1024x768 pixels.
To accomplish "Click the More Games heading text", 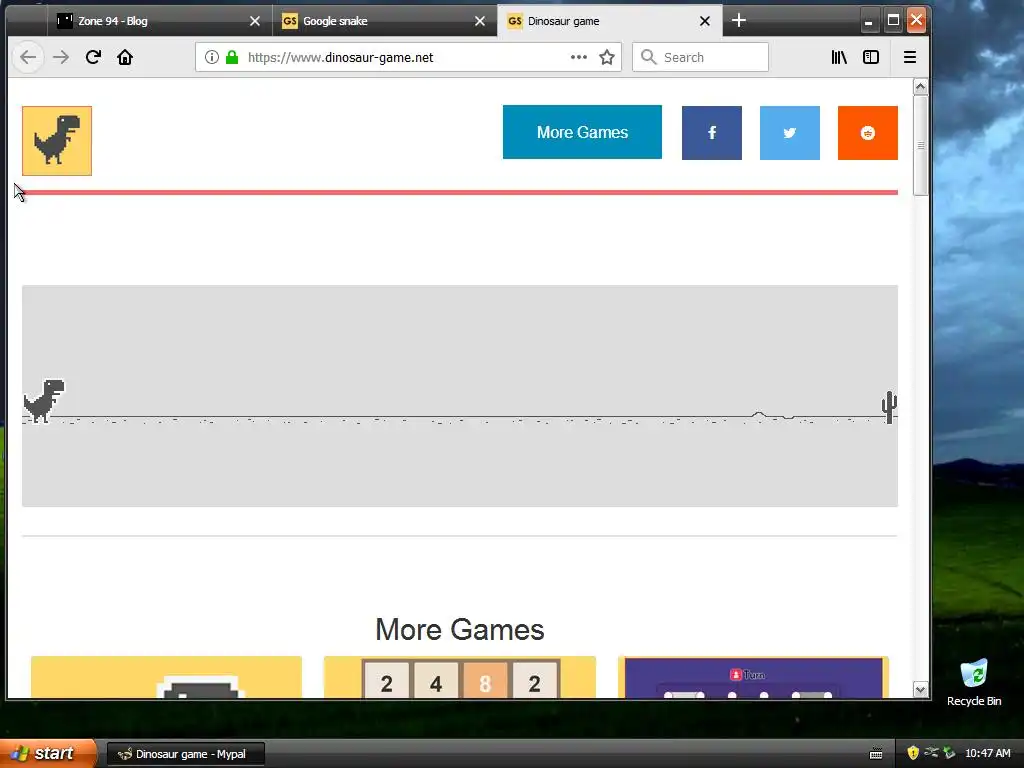I will [460, 630].
